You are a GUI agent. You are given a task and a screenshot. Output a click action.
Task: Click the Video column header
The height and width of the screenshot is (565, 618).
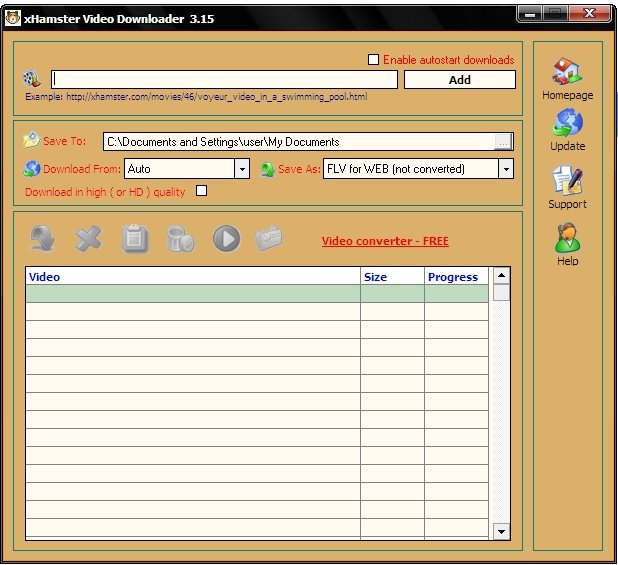193,277
